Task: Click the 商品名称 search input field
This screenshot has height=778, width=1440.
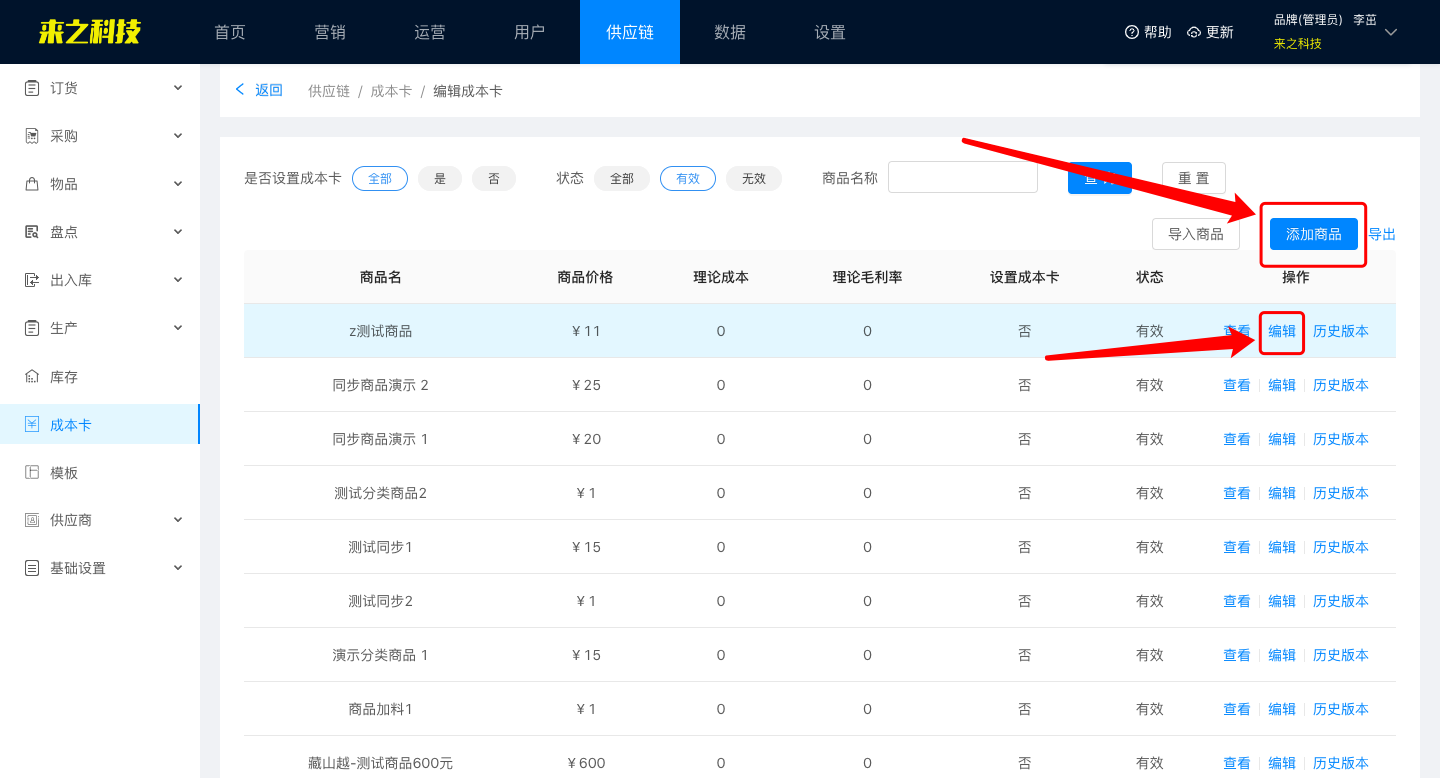Action: tap(963, 178)
